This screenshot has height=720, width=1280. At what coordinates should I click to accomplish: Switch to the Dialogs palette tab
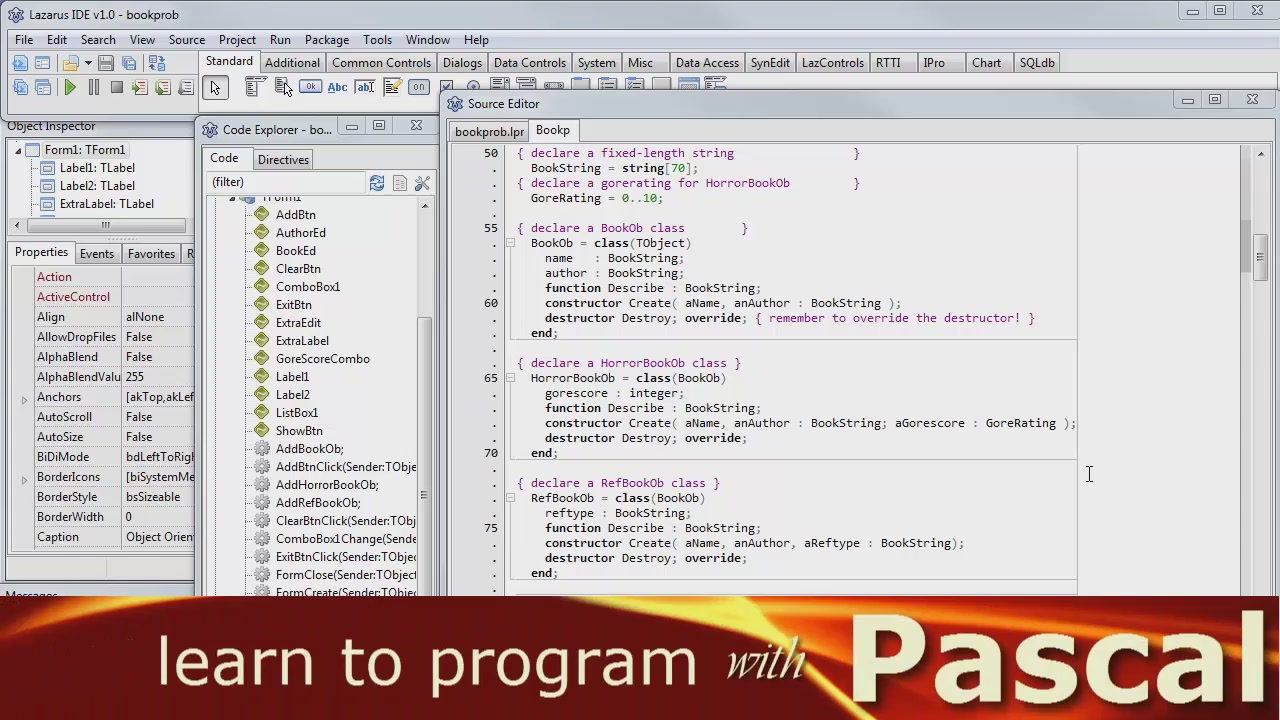click(462, 63)
